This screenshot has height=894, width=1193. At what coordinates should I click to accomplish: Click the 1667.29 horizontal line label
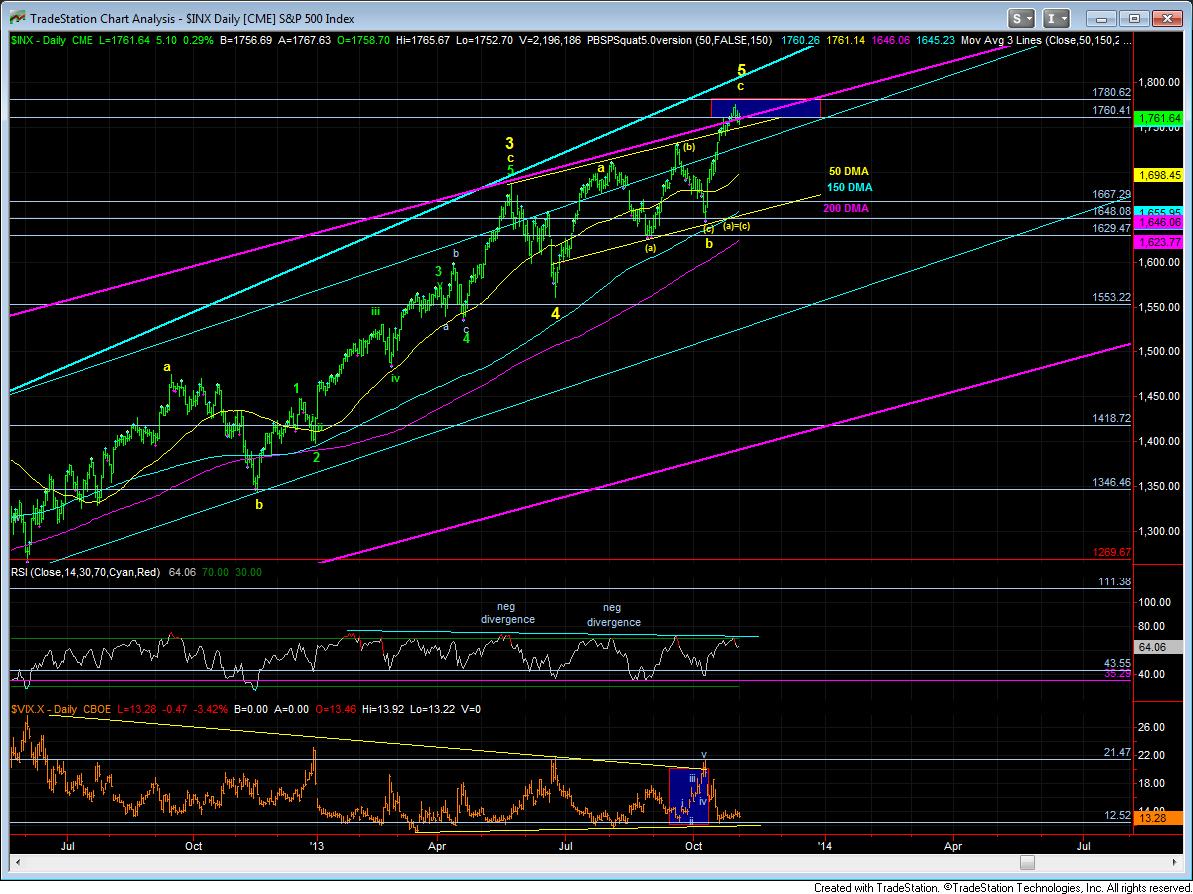[x=1112, y=195]
